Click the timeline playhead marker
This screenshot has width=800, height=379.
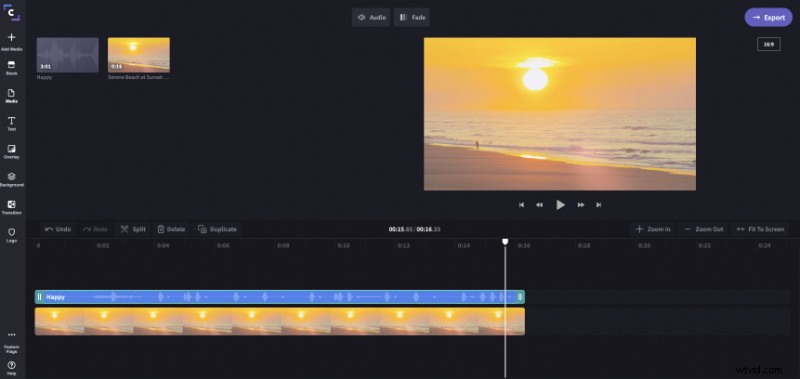pos(505,242)
